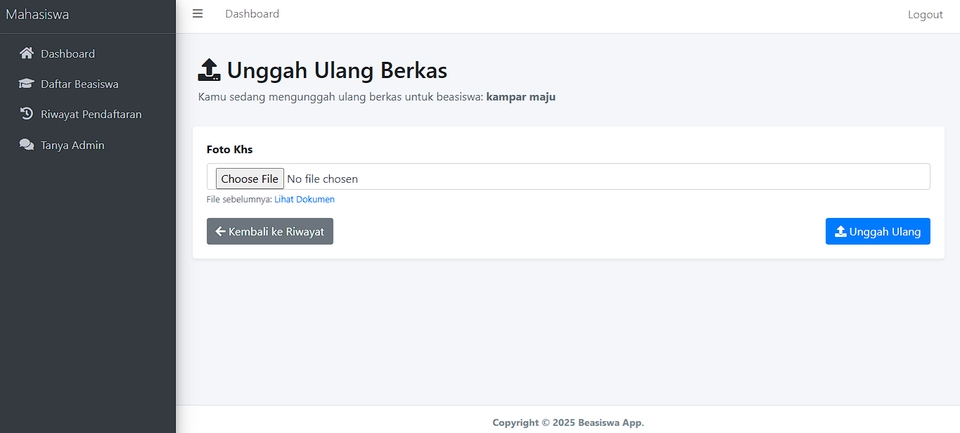Log out using the Logout link
The height and width of the screenshot is (433, 960).
(x=925, y=15)
